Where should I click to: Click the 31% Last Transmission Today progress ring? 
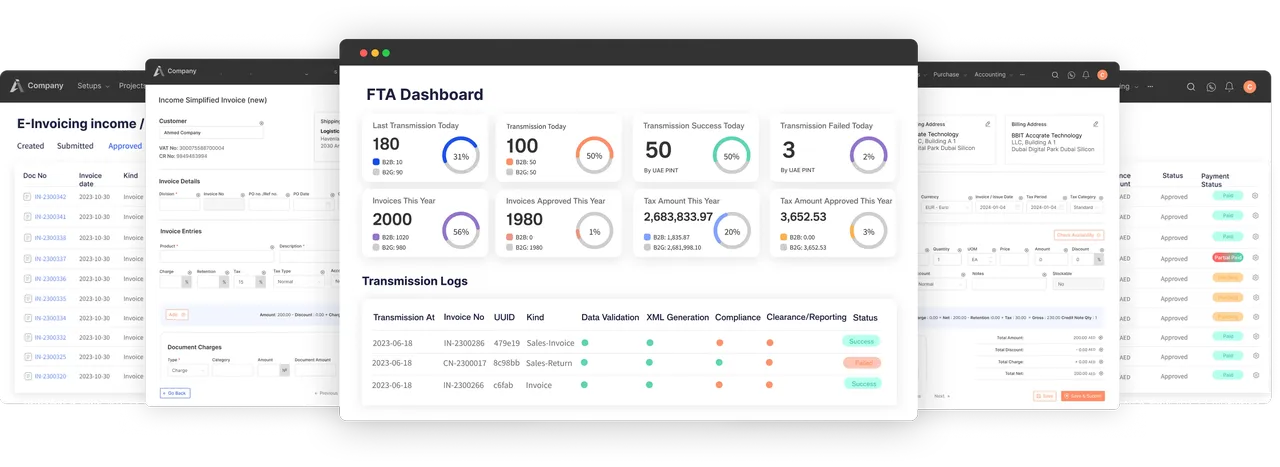point(461,156)
